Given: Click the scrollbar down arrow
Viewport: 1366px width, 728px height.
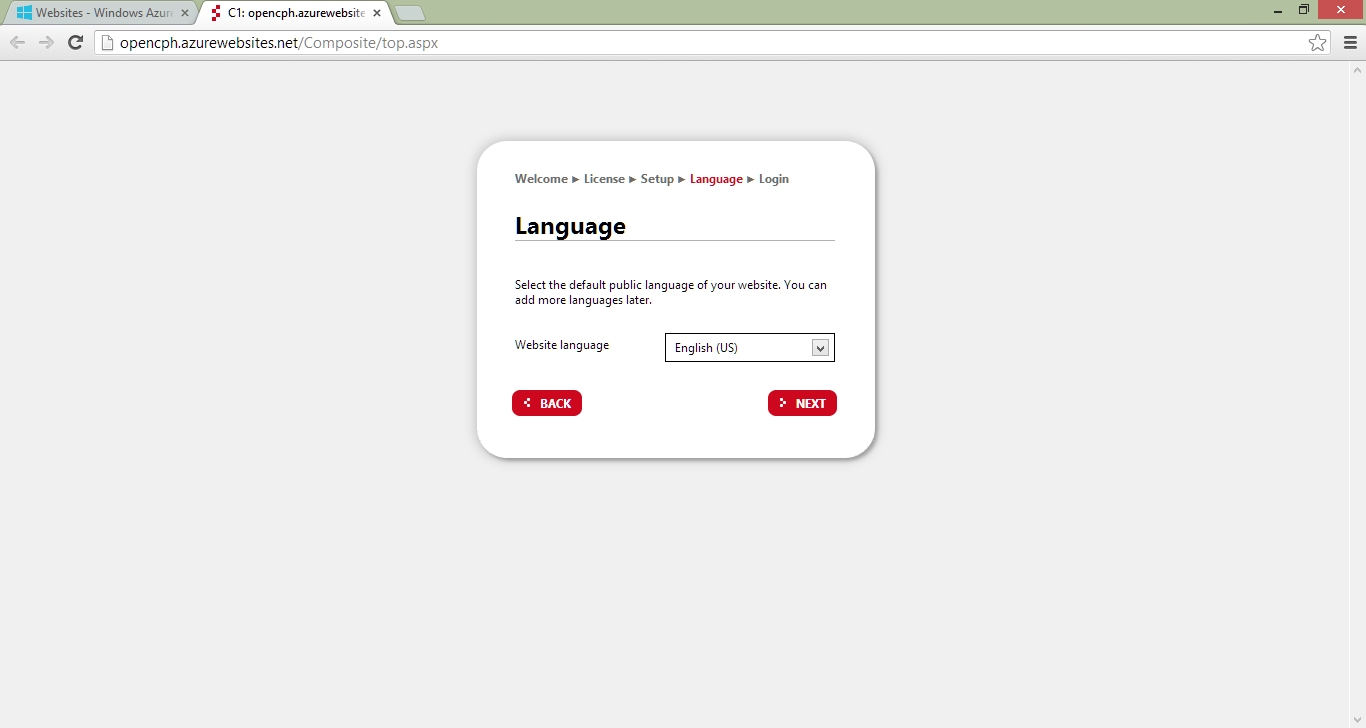Looking at the screenshot, I should (x=1358, y=720).
